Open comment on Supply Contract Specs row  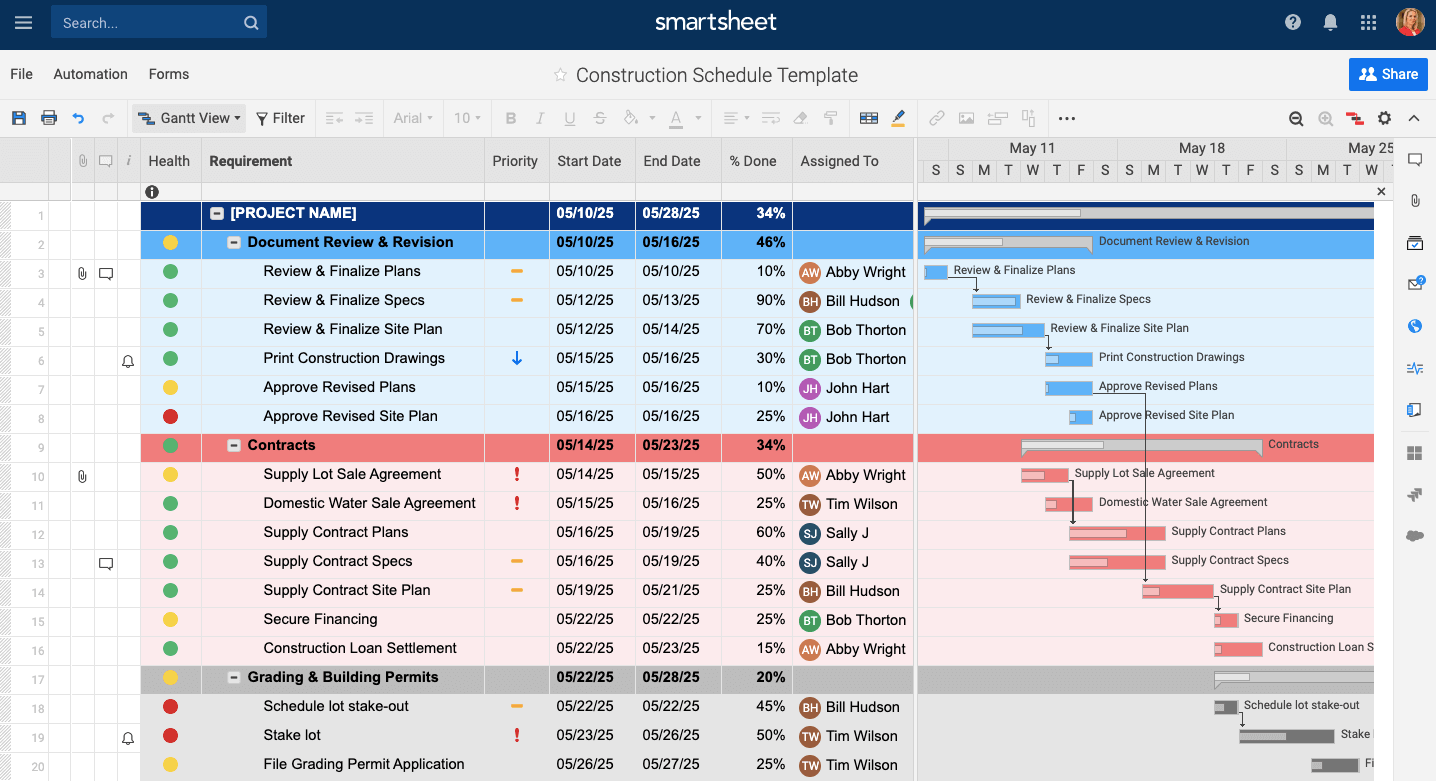pos(106,562)
